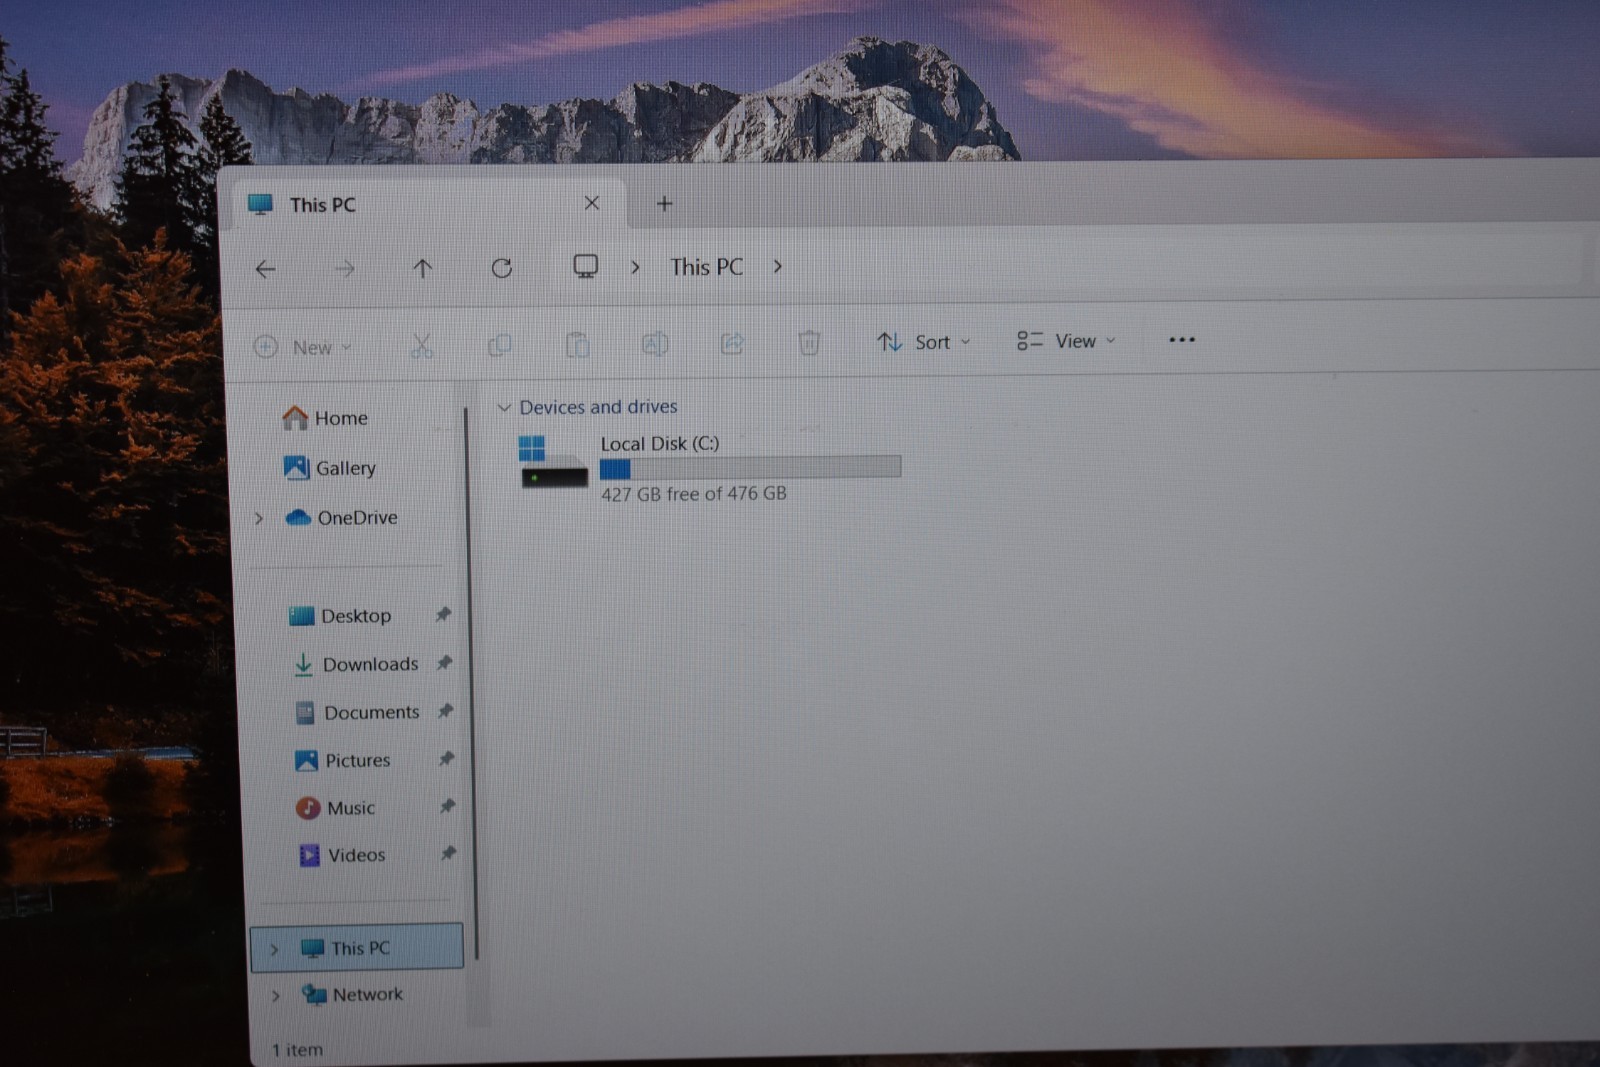Open the See more three-dots menu
The height and width of the screenshot is (1067, 1600).
point(1182,340)
